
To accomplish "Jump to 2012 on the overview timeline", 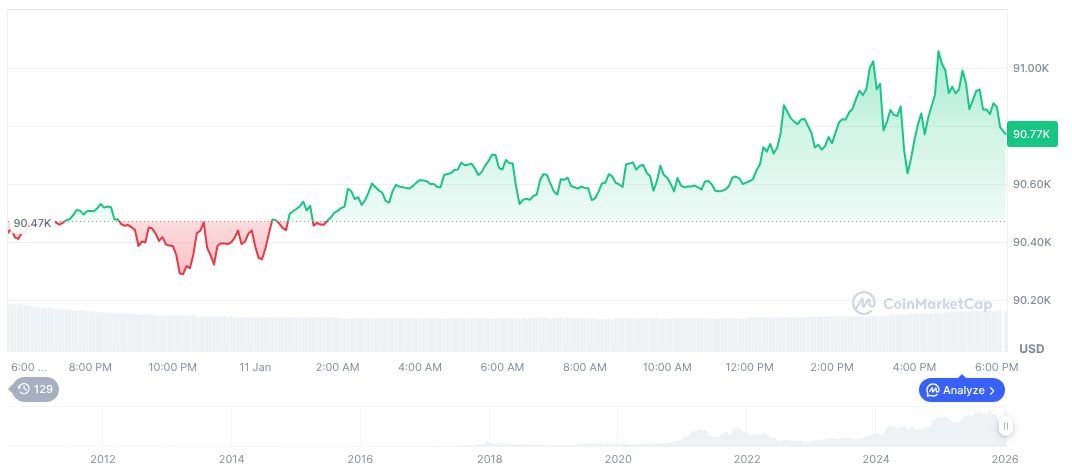I will (102, 459).
